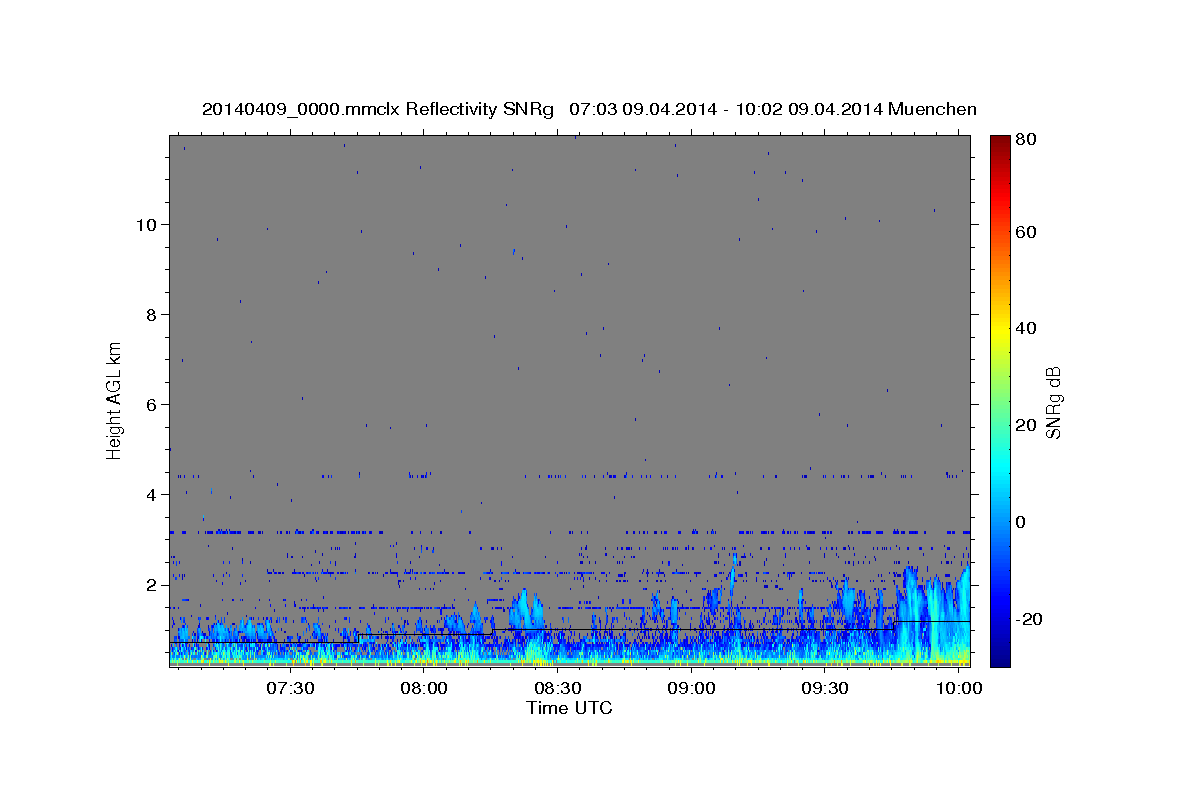Click the dark blue bottom of the colorbar
The width and height of the screenshot is (1200, 800).
(1000, 655)
